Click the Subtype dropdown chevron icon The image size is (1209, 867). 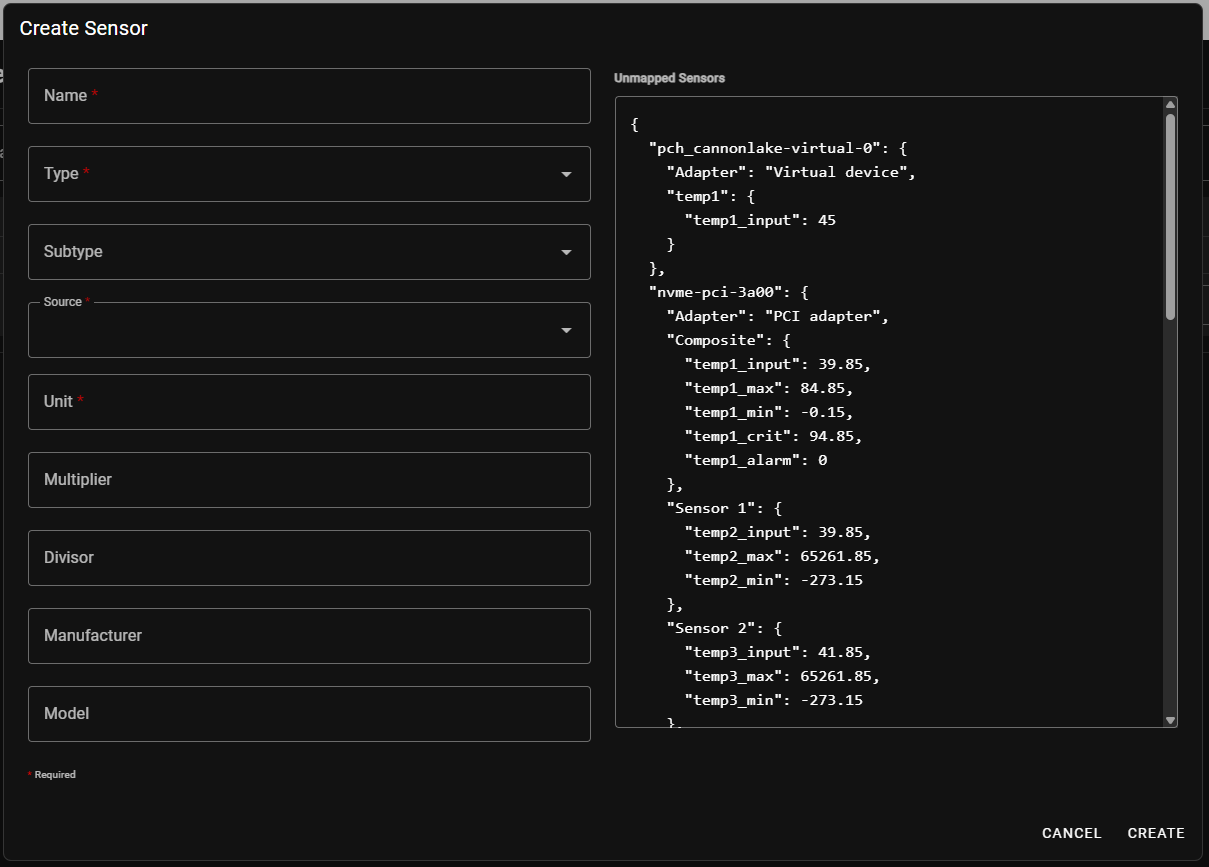567,252
